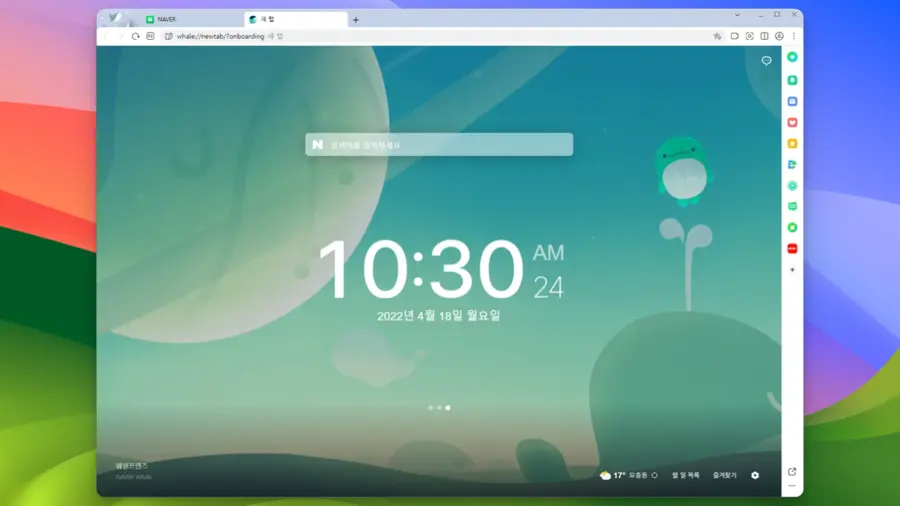Open a new tab with plus button
This screenshot has height=506, width=900.
[356, 20]
